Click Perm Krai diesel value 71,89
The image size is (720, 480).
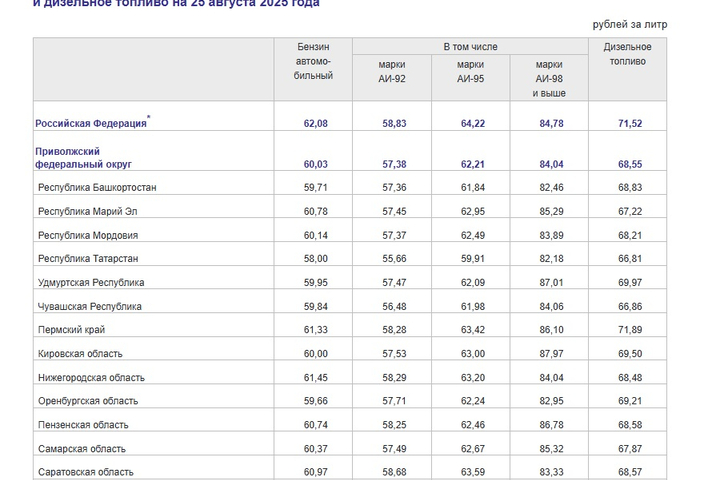pos(630,330)
